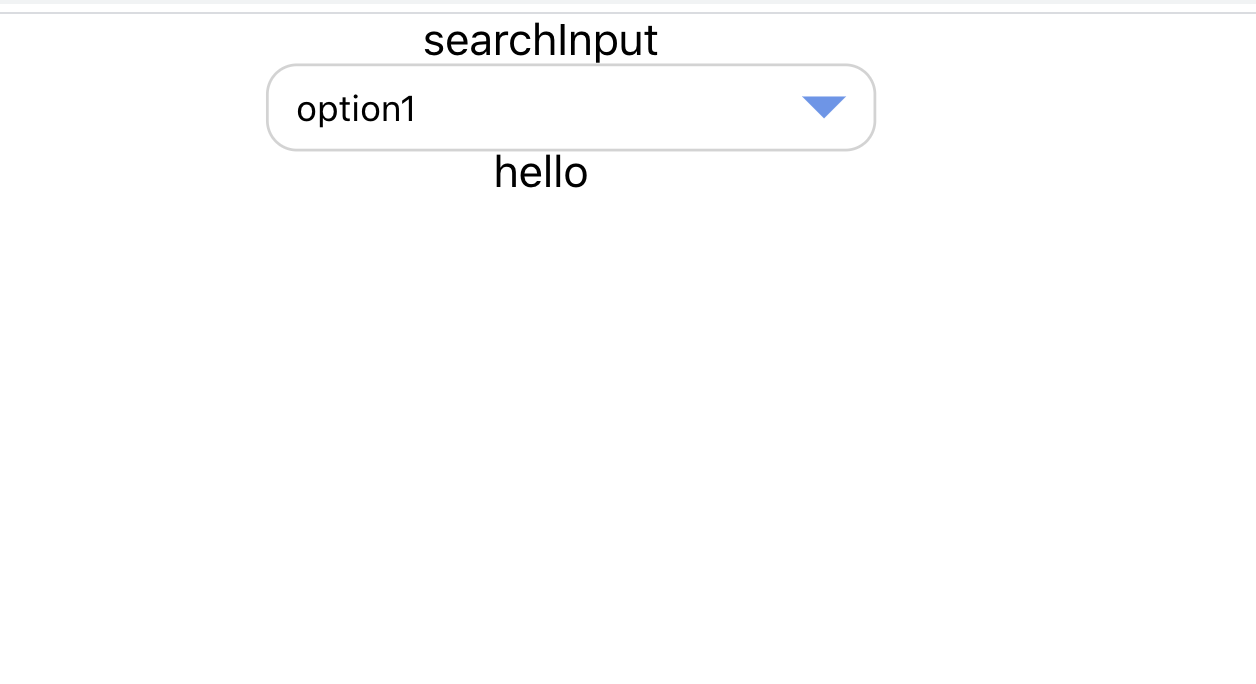Click the blue dropdown arrow icon
This screenshot has width=1256, height=684.
pos(824,107)
